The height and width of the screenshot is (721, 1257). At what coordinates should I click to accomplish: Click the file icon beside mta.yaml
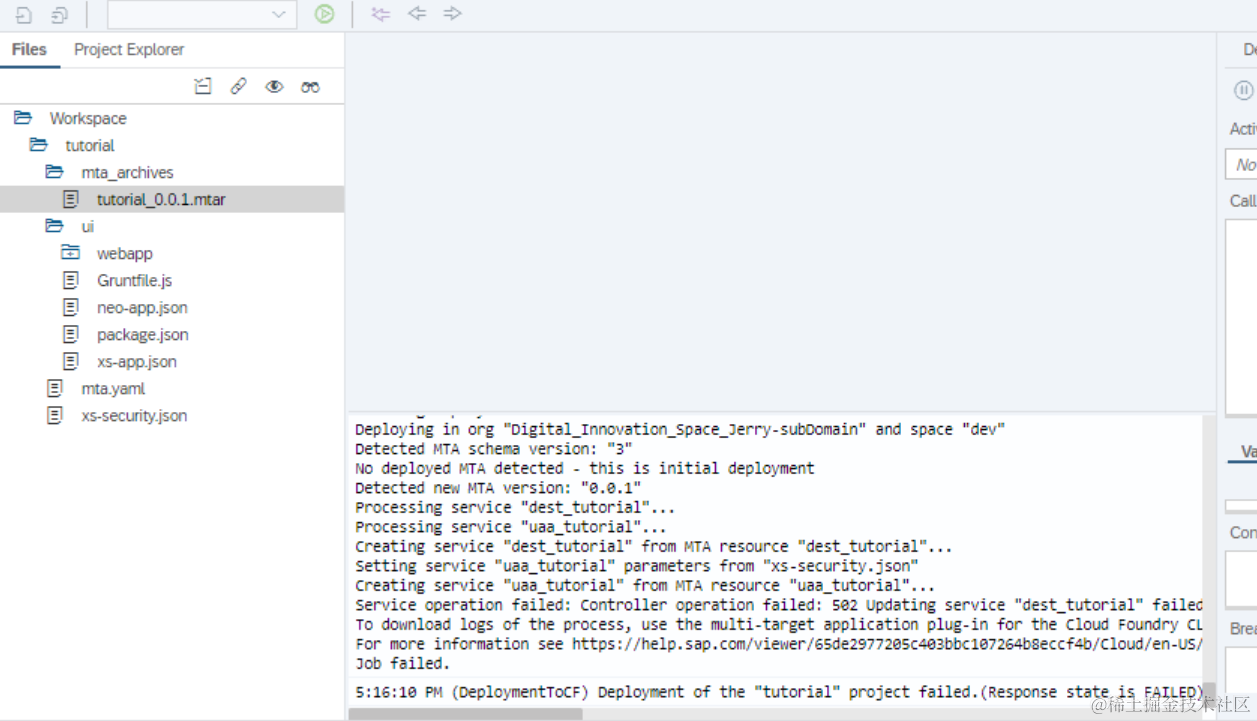[54, 388]
